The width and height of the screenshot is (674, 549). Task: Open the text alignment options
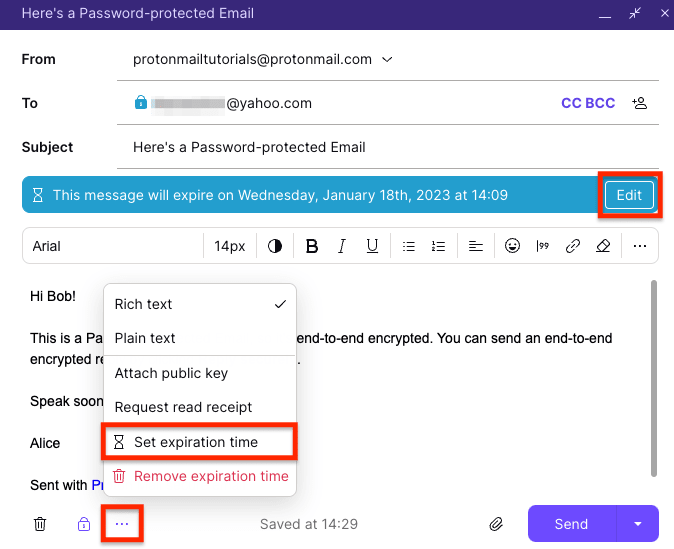click(475, 246)
